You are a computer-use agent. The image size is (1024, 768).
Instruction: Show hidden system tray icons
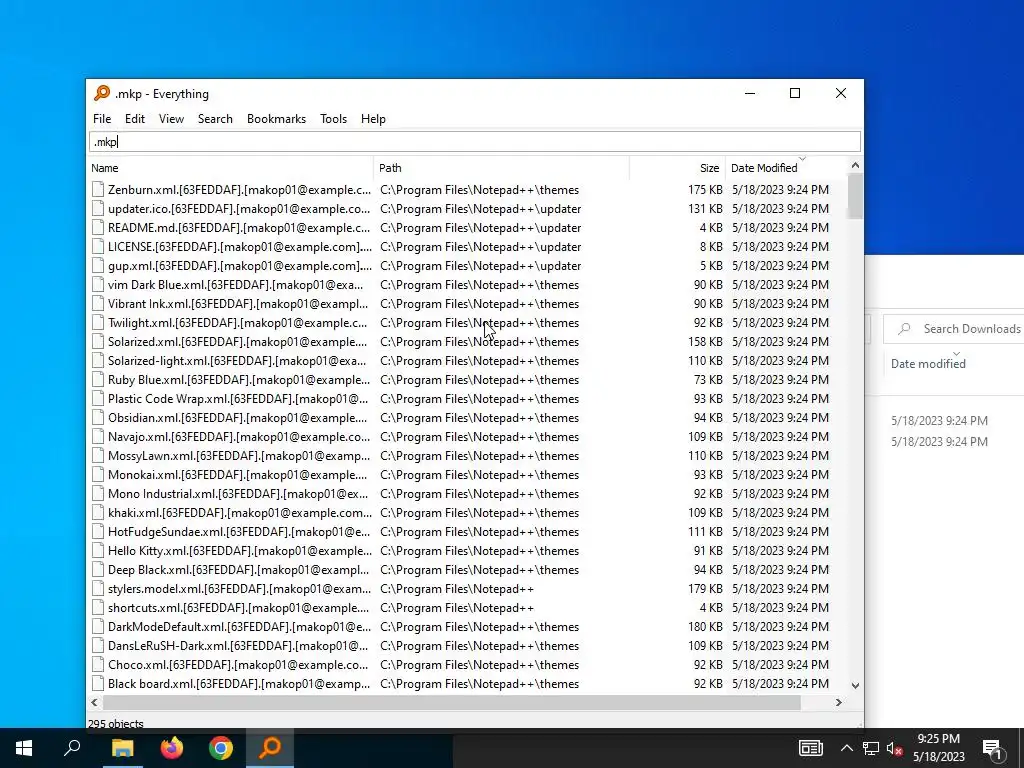(x=846, y=748)
